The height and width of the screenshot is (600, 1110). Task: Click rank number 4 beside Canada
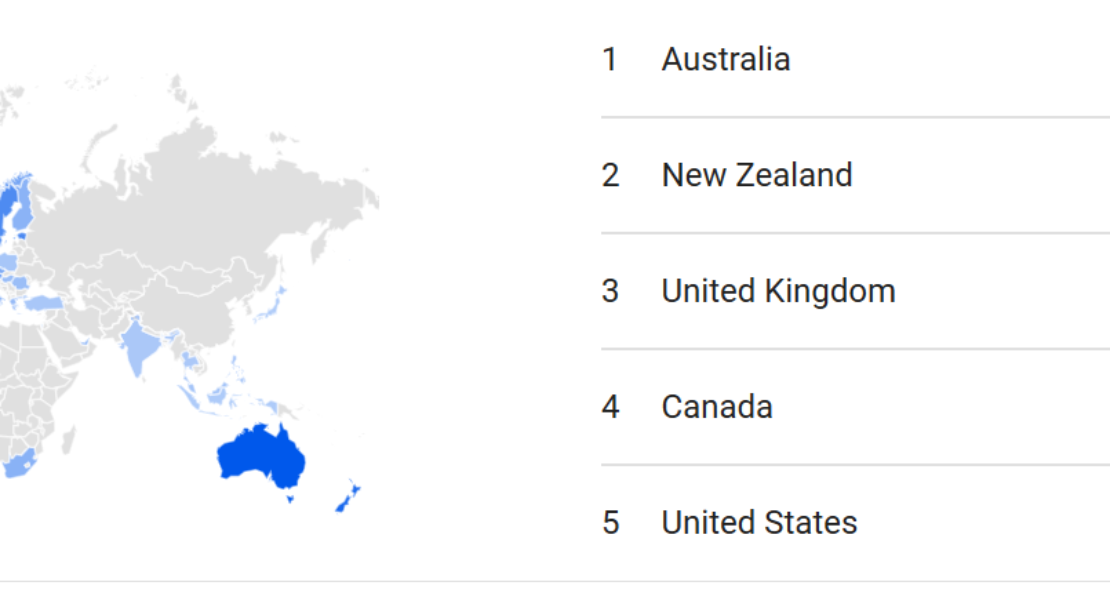pyautogui.click(x=610, y=407)
